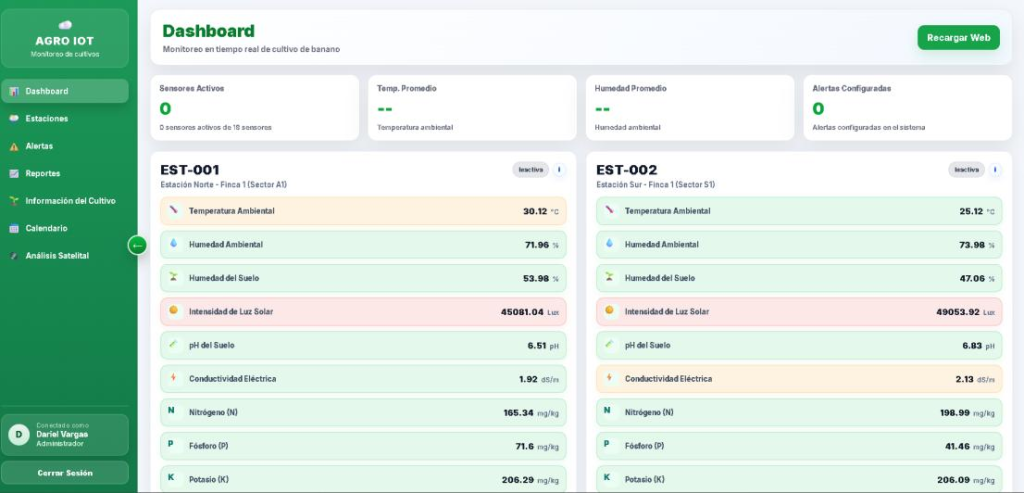
Task: Open the Alertas section
Action: (x=65, y=146)
